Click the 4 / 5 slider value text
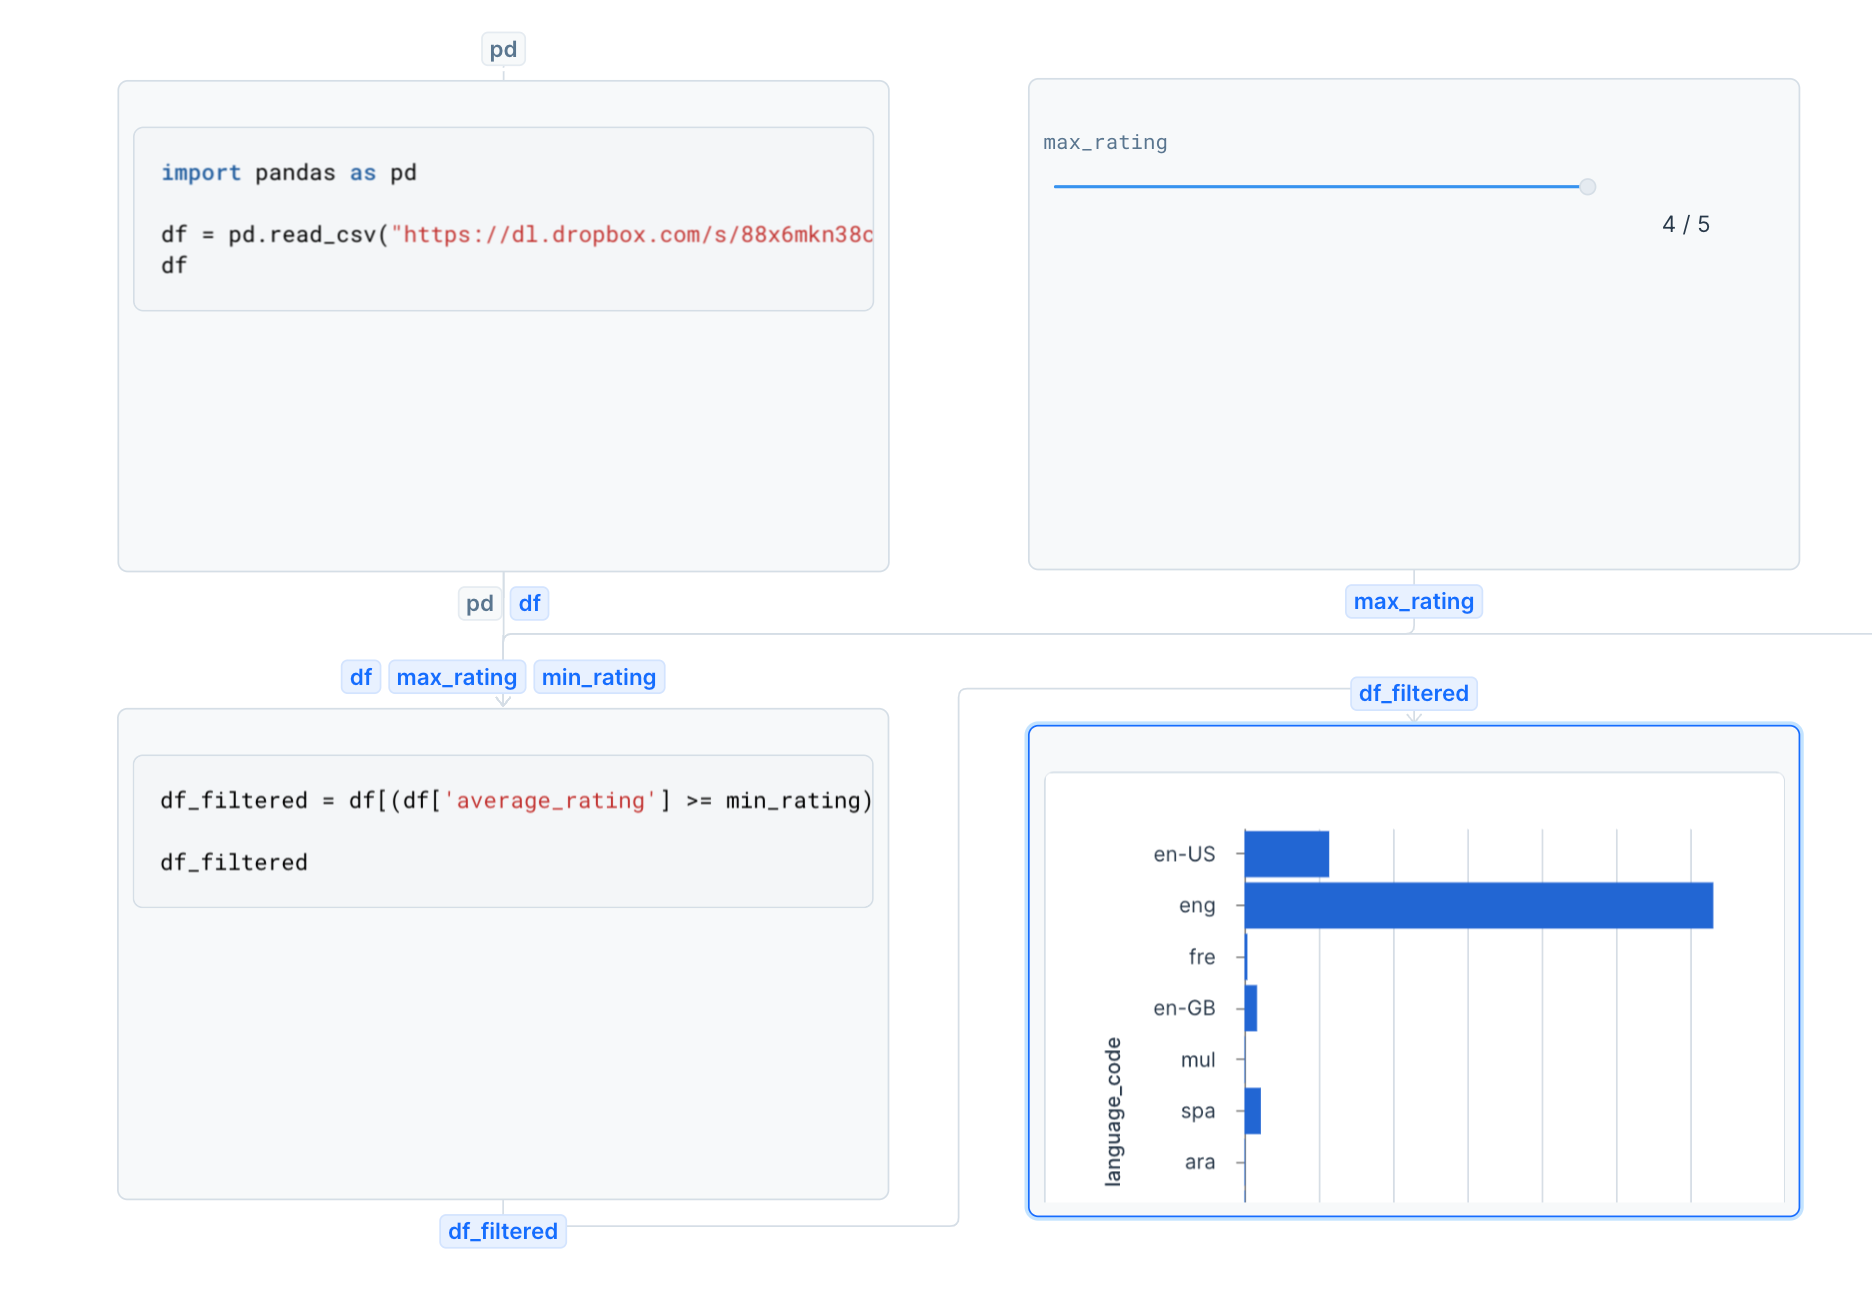1872x1294 pixels. (1685, 225)
